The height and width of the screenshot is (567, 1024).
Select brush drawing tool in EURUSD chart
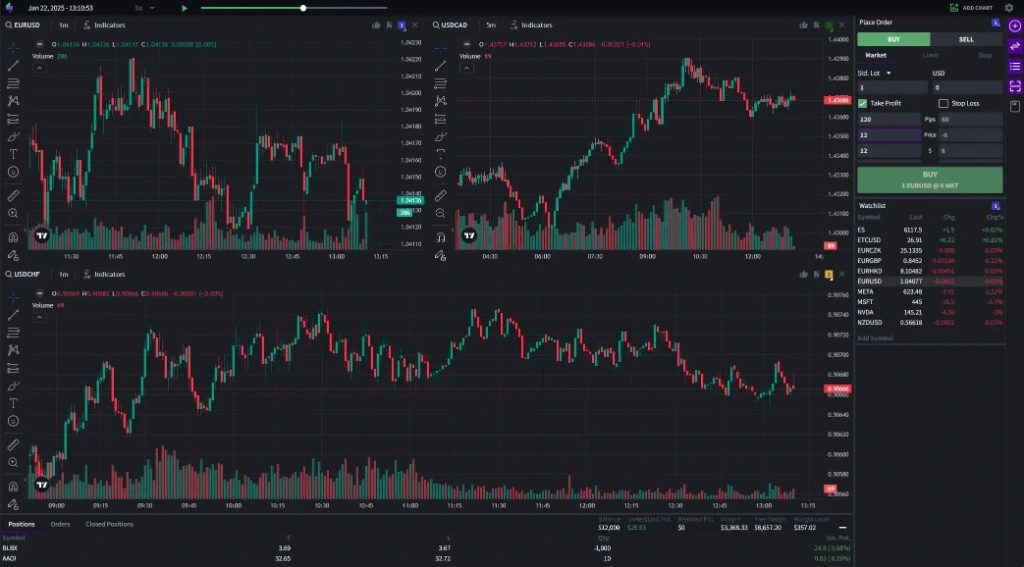[x=13, y=137]
